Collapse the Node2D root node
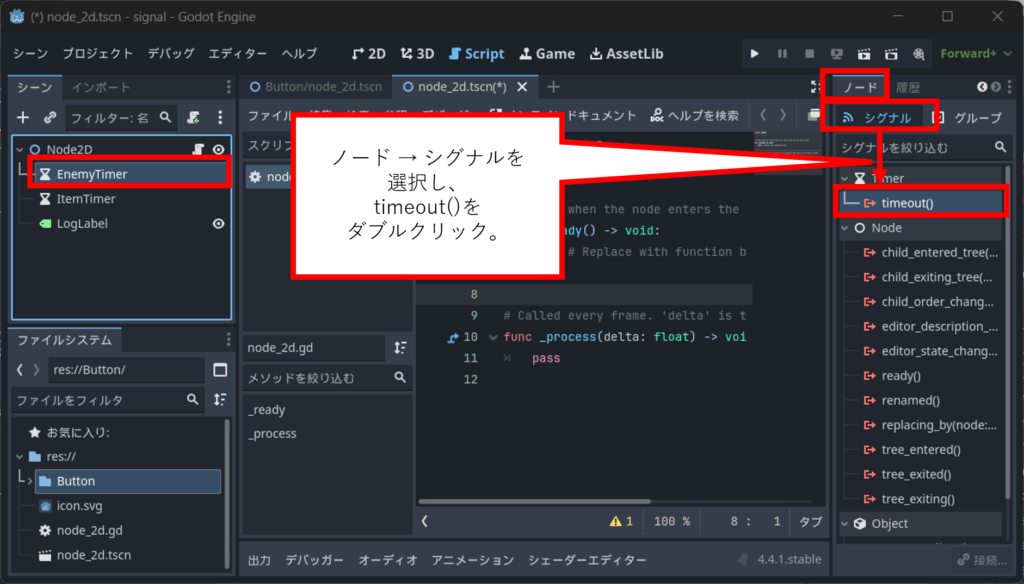 tap(20, 150)
